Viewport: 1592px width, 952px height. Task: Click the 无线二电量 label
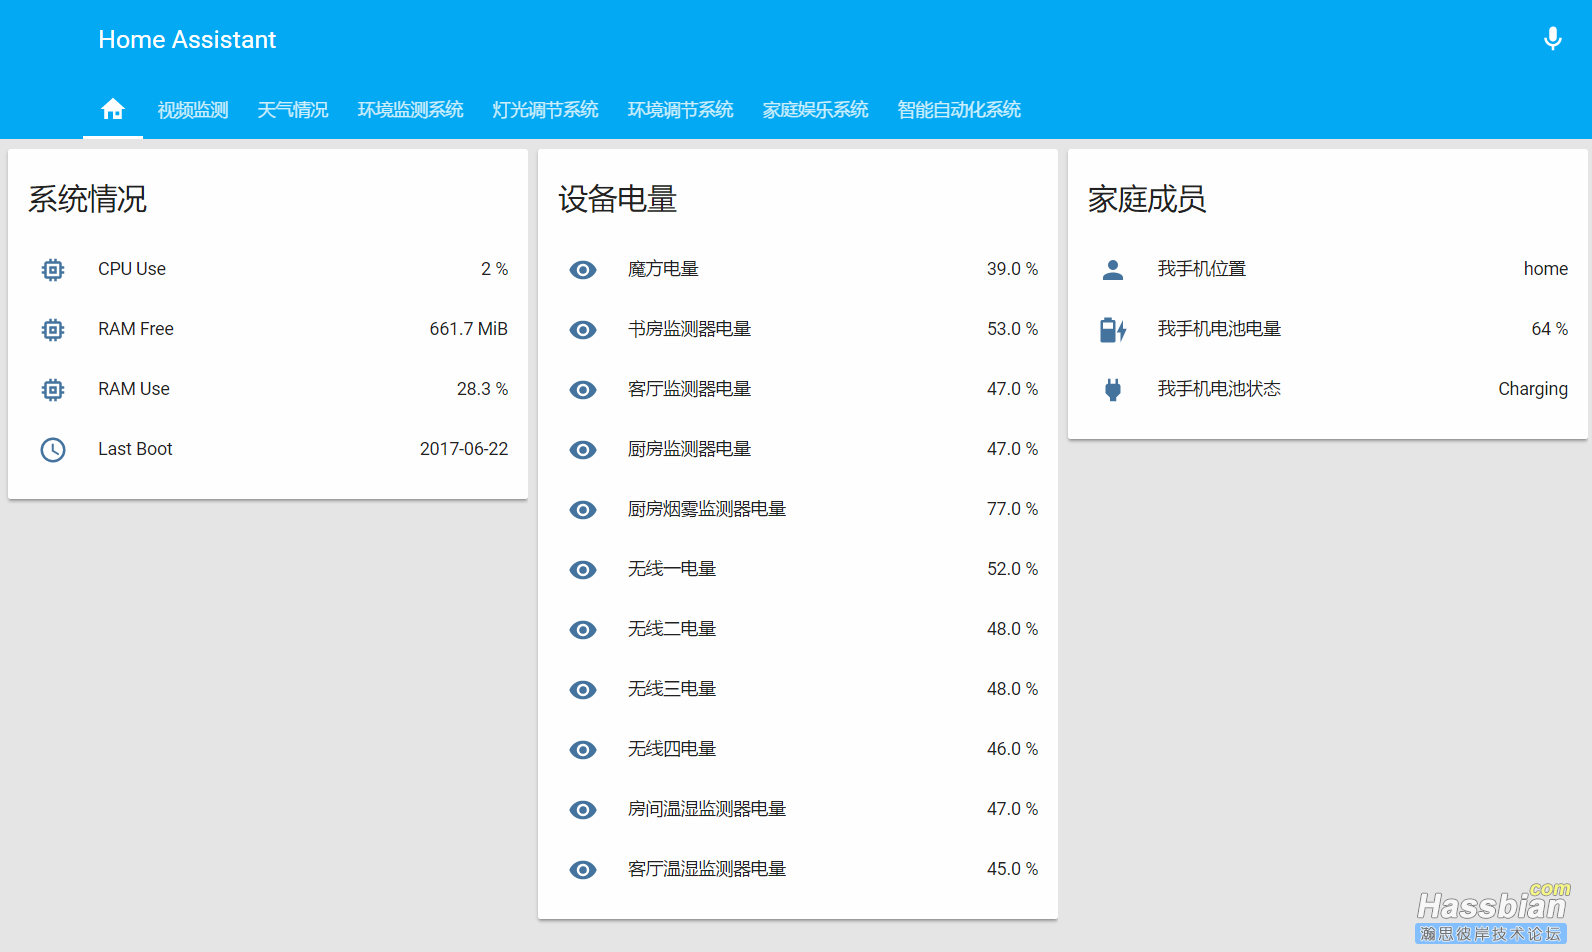coord(672,629)
